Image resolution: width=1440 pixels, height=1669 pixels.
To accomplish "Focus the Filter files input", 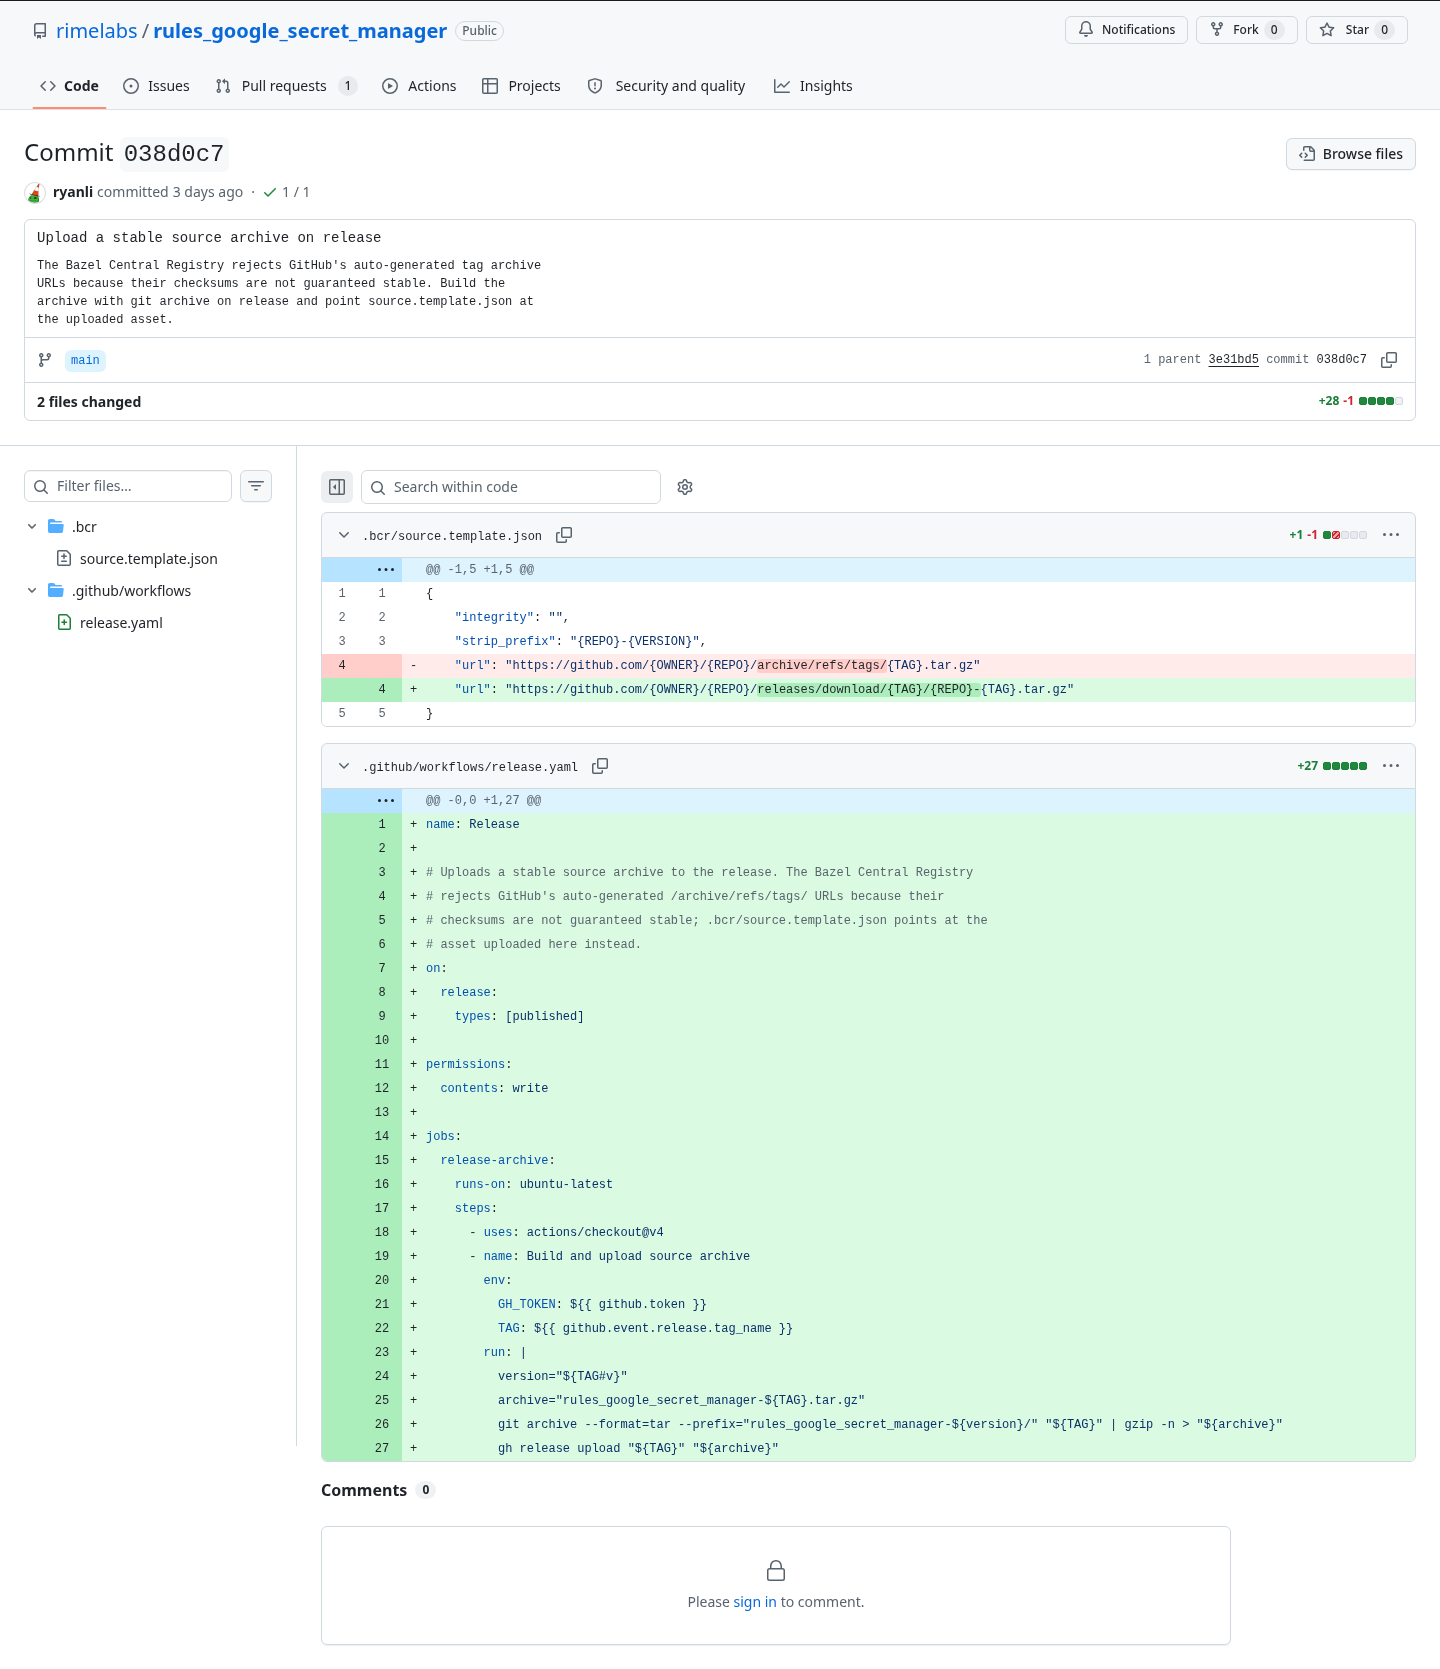I will pyautogui.click(x=128, y=486).
